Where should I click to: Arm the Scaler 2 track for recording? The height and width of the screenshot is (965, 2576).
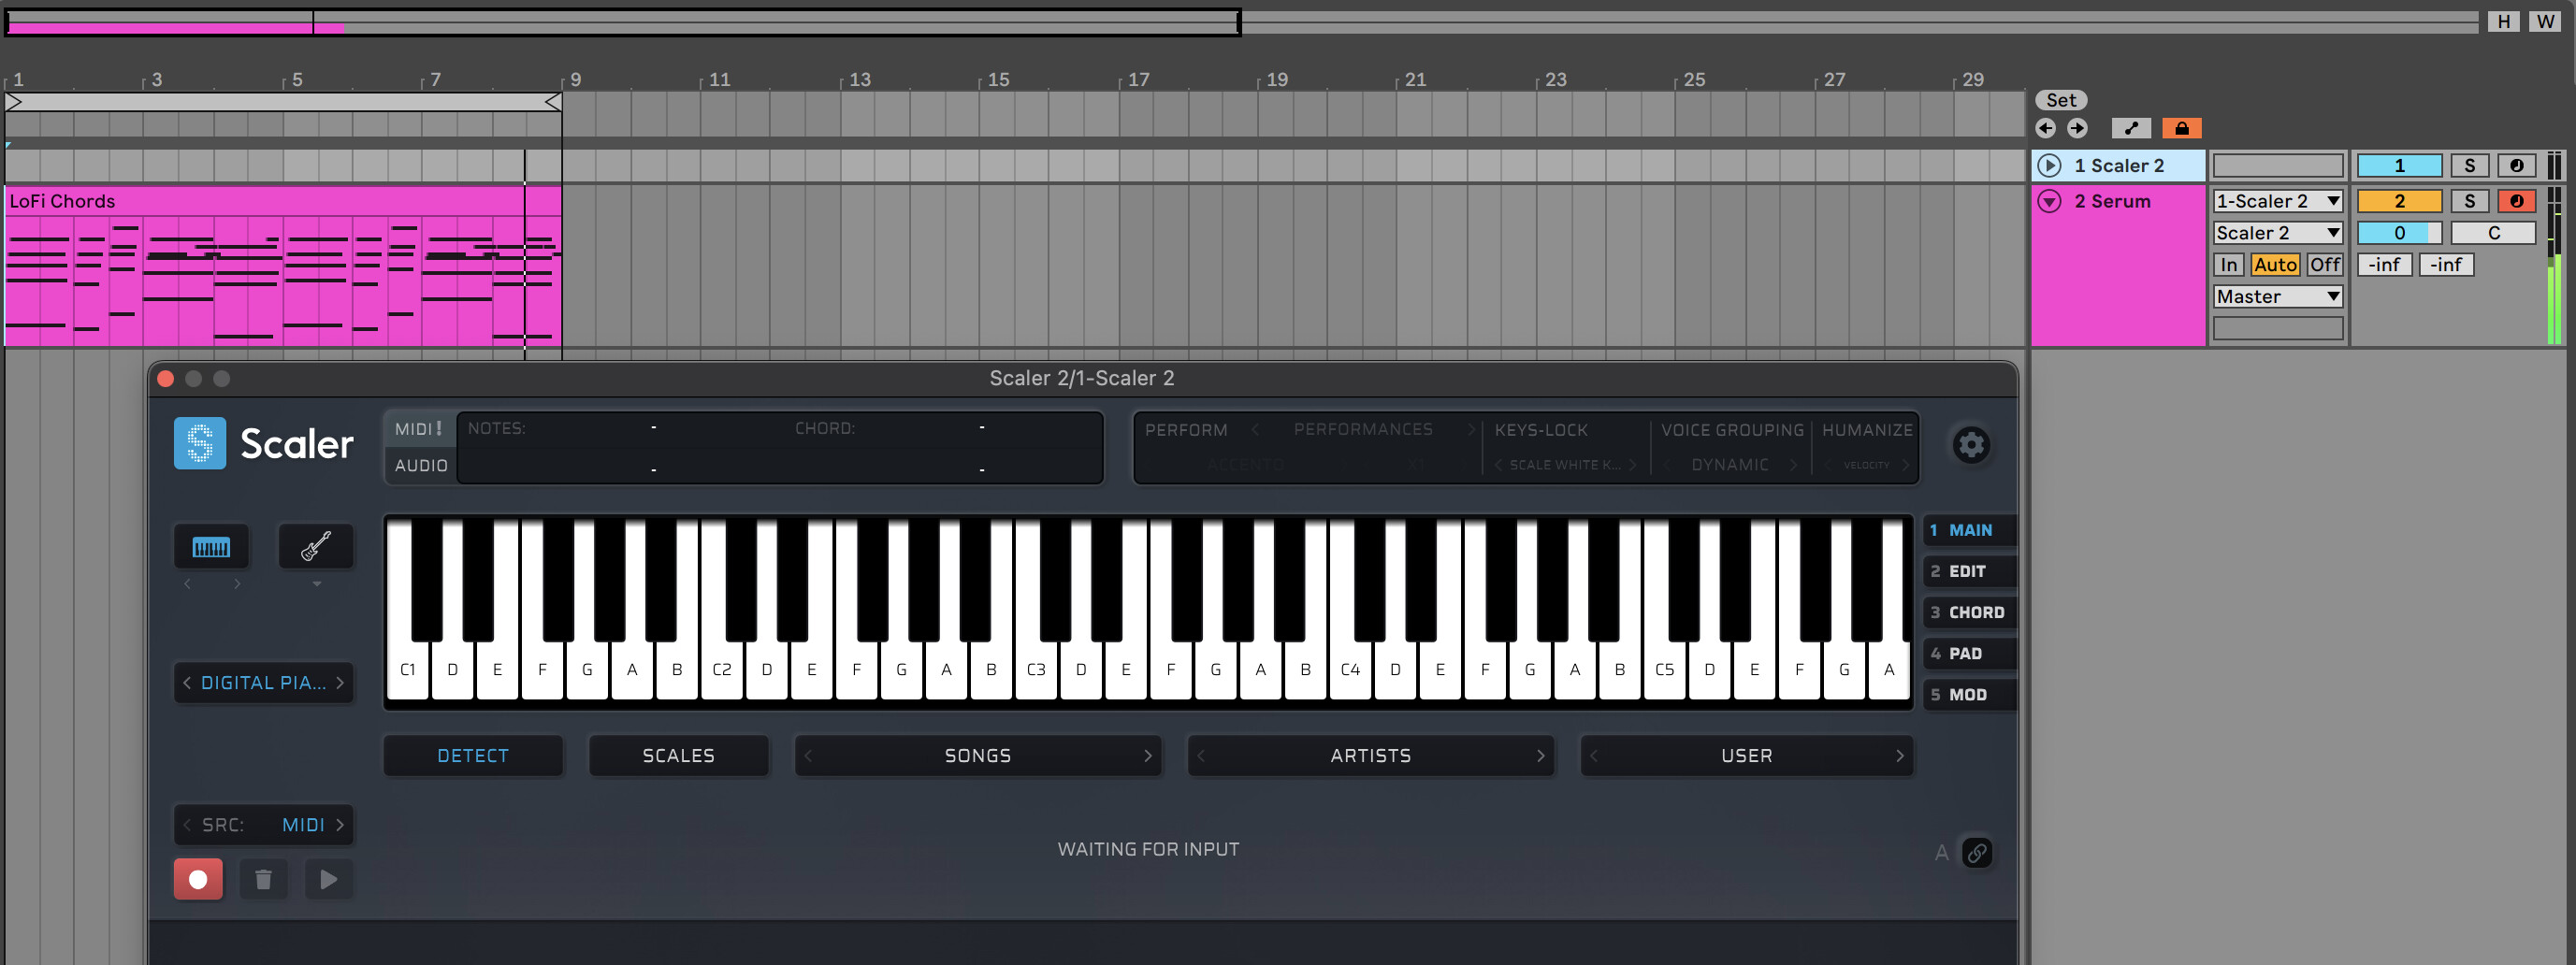pyautogui.click(x=2516, y=166)
